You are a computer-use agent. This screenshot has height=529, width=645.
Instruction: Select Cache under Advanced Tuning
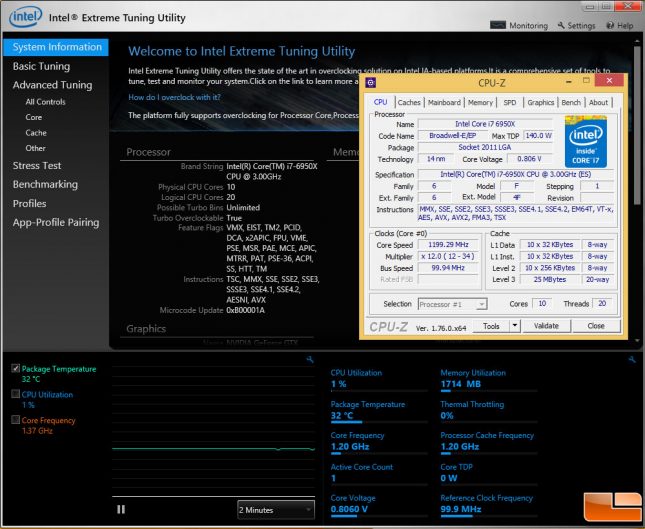pos(36,133)
